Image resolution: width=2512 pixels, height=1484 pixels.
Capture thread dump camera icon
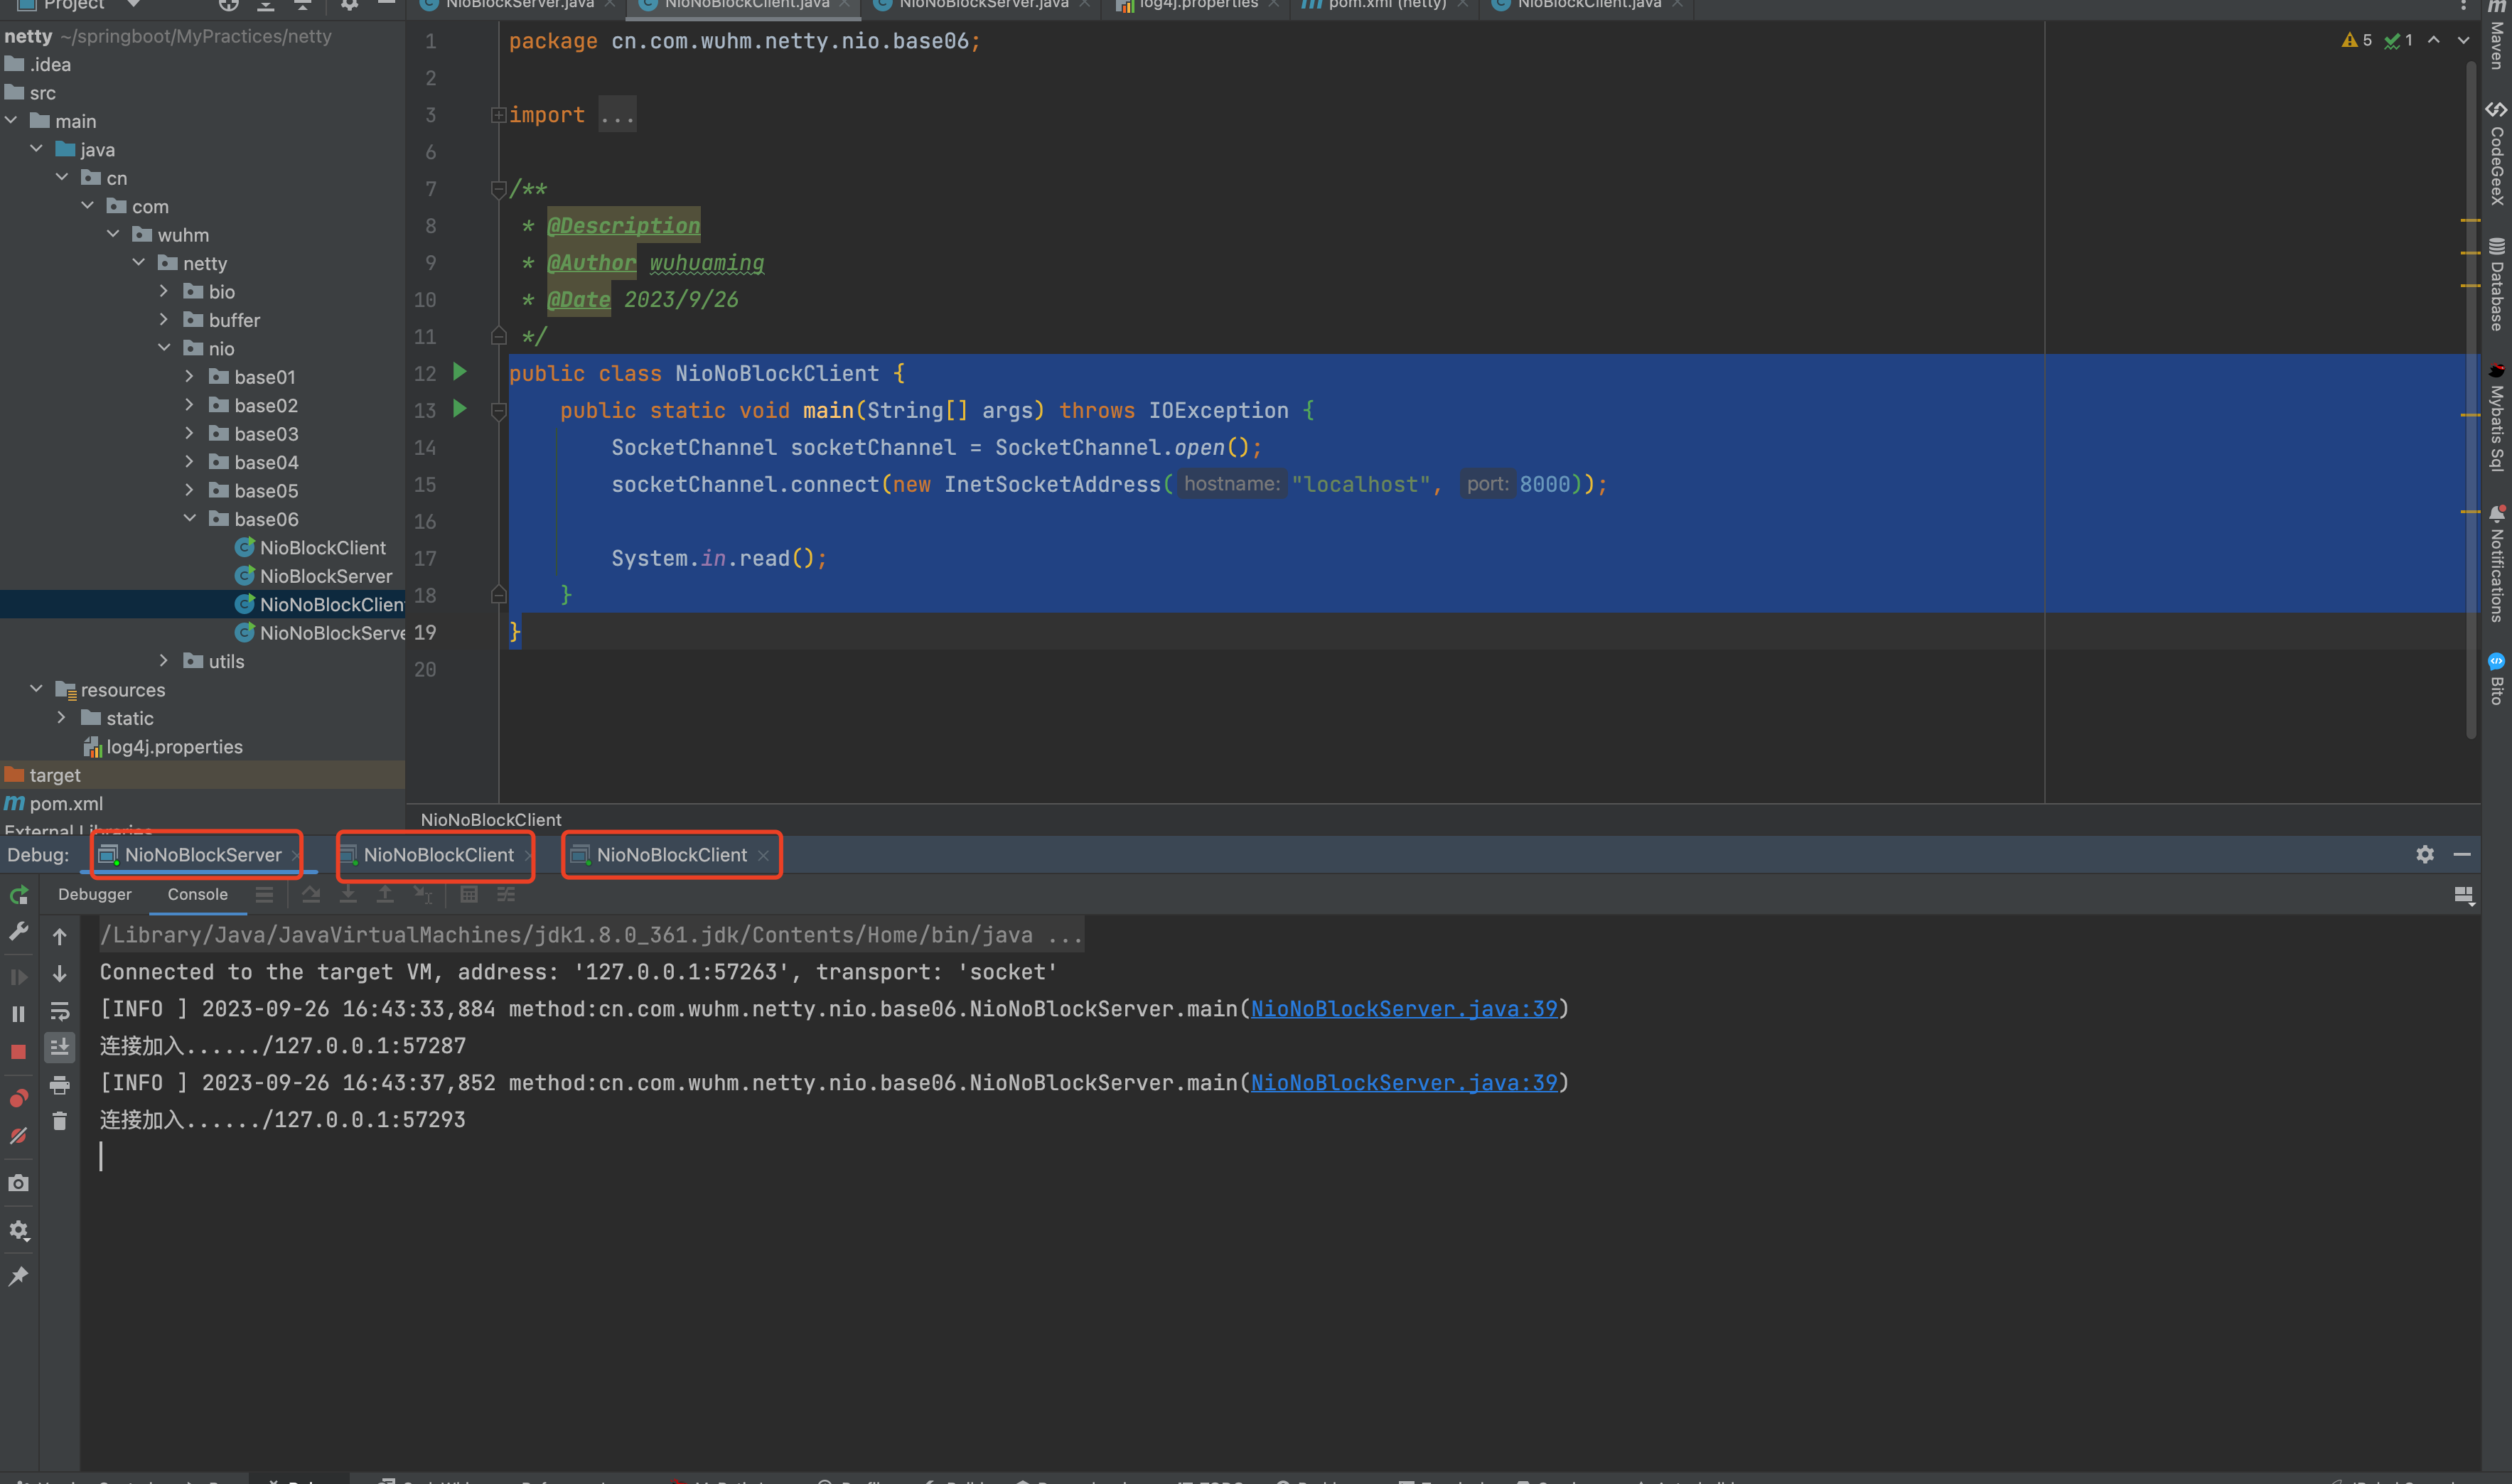pos(19,1183)
